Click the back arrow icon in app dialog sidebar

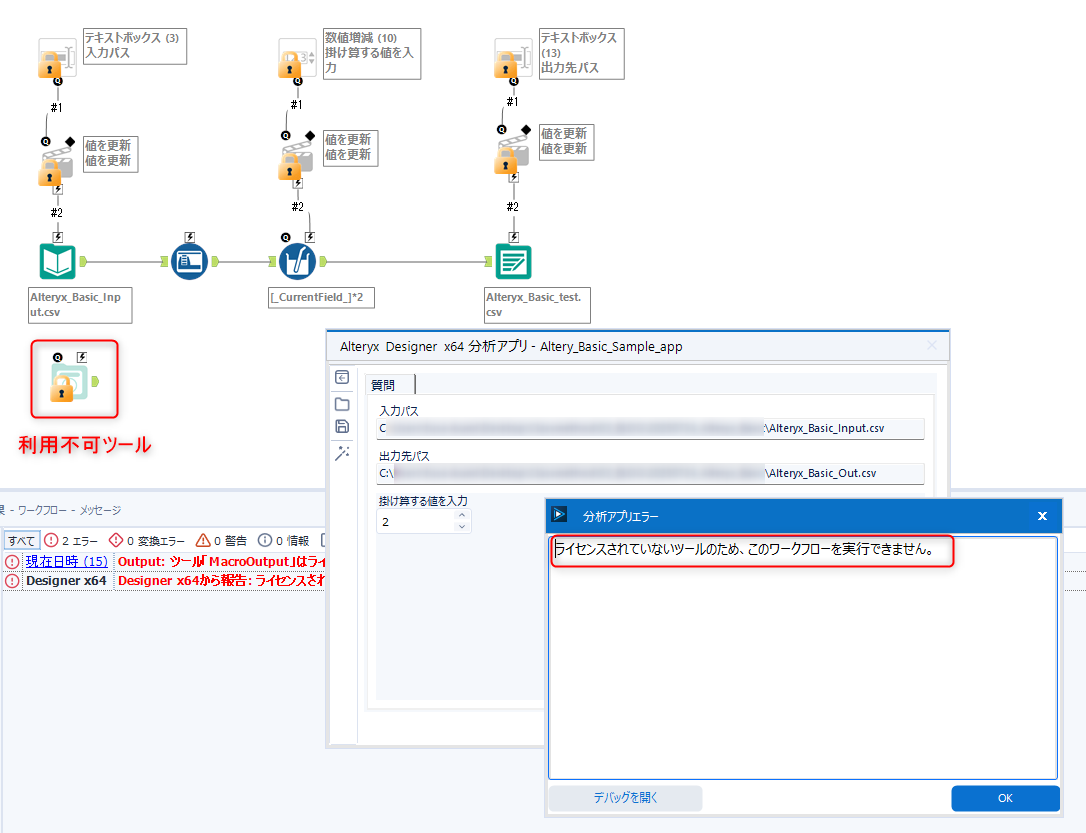point(342,377)
